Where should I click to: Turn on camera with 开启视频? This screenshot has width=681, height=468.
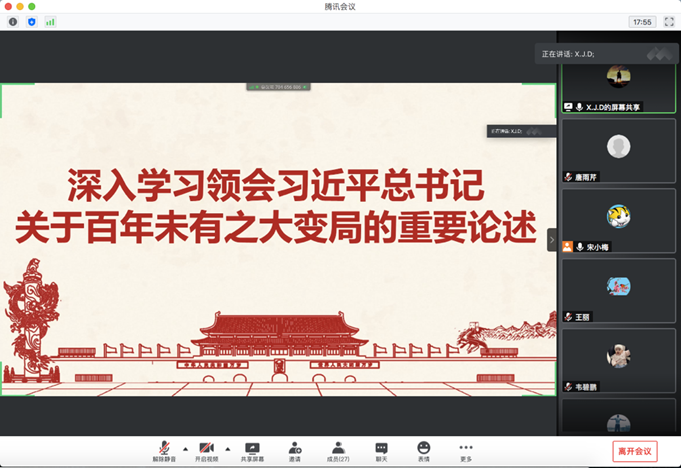tap(207, 447)
